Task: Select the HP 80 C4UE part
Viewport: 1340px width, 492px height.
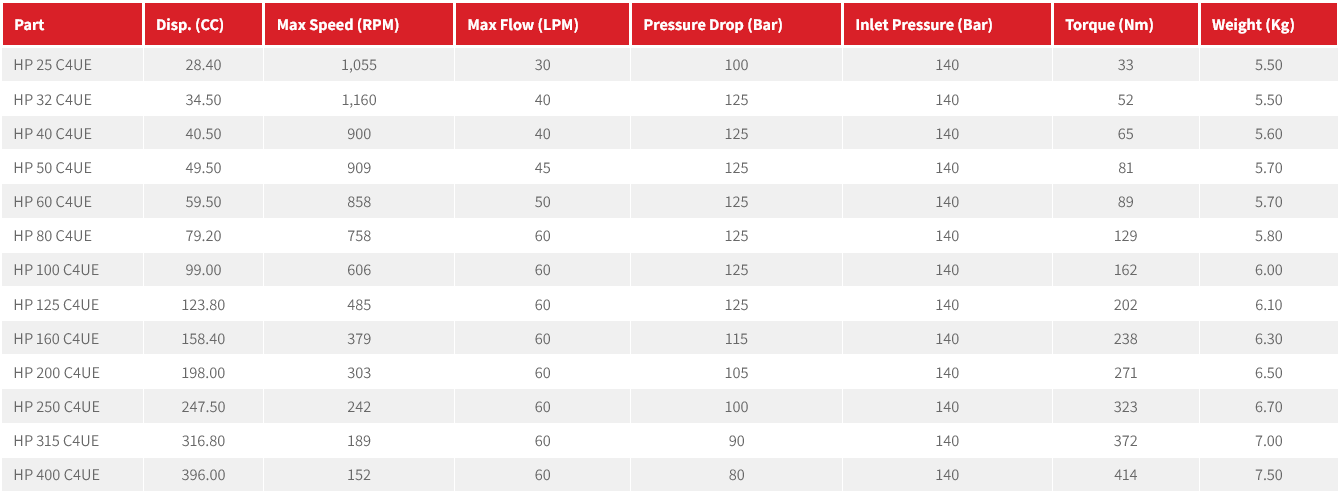Action: [x=52, y=236]
